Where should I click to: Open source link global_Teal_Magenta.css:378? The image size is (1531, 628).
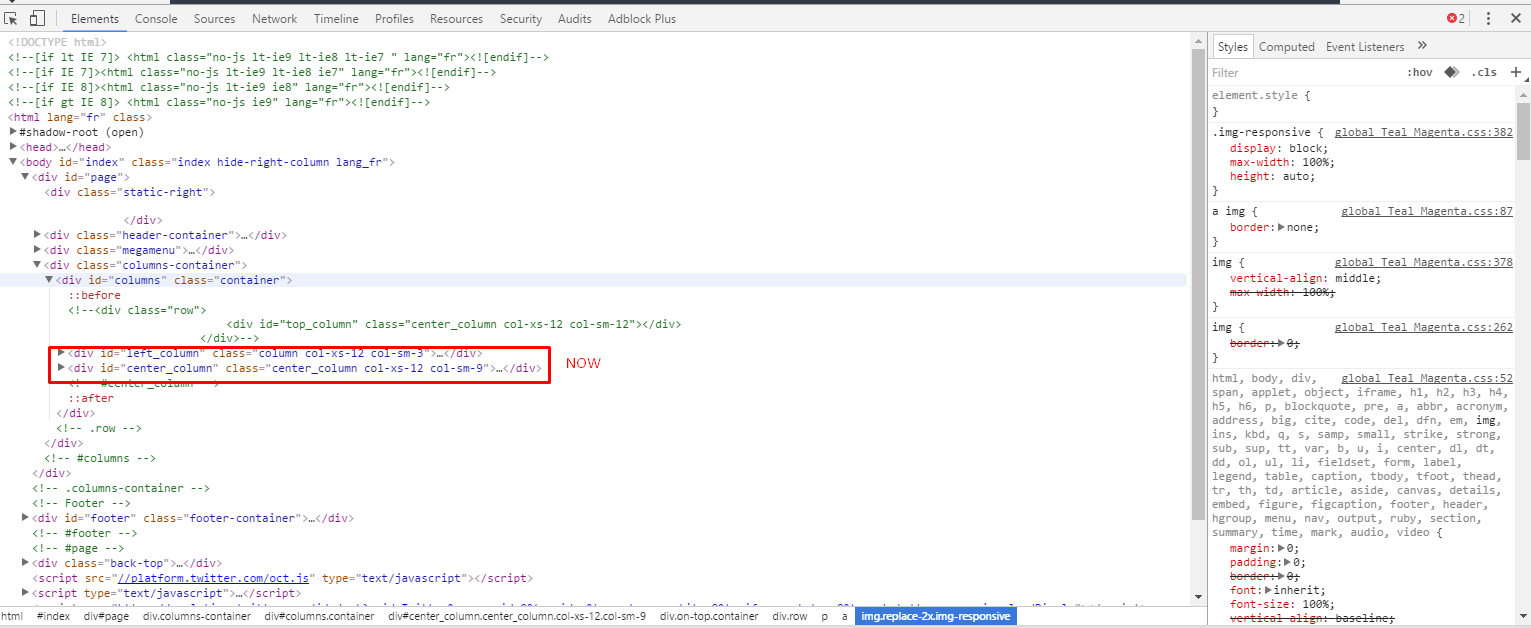pyautogui.click(x=1424, y=263)
